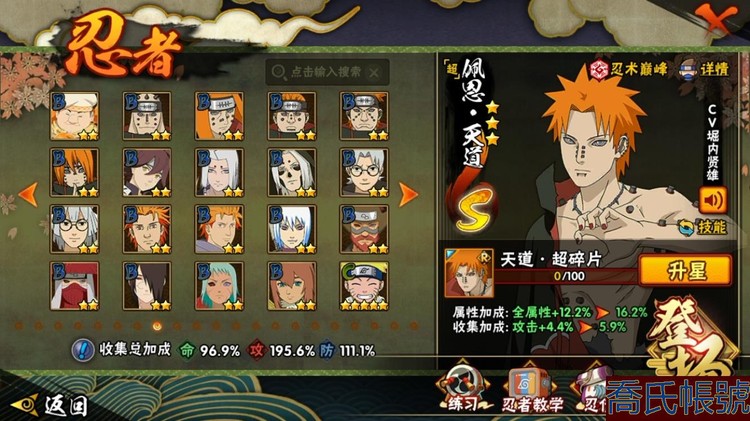Go to next ninja page arrow
This screenshot has height=421, width=750.
[408, 194]
